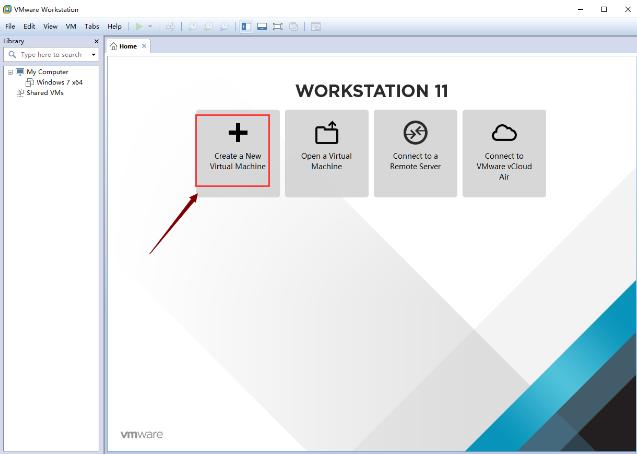Open the VM menu
This screenshot has height=454, width=637.
(x=71, y=26)
